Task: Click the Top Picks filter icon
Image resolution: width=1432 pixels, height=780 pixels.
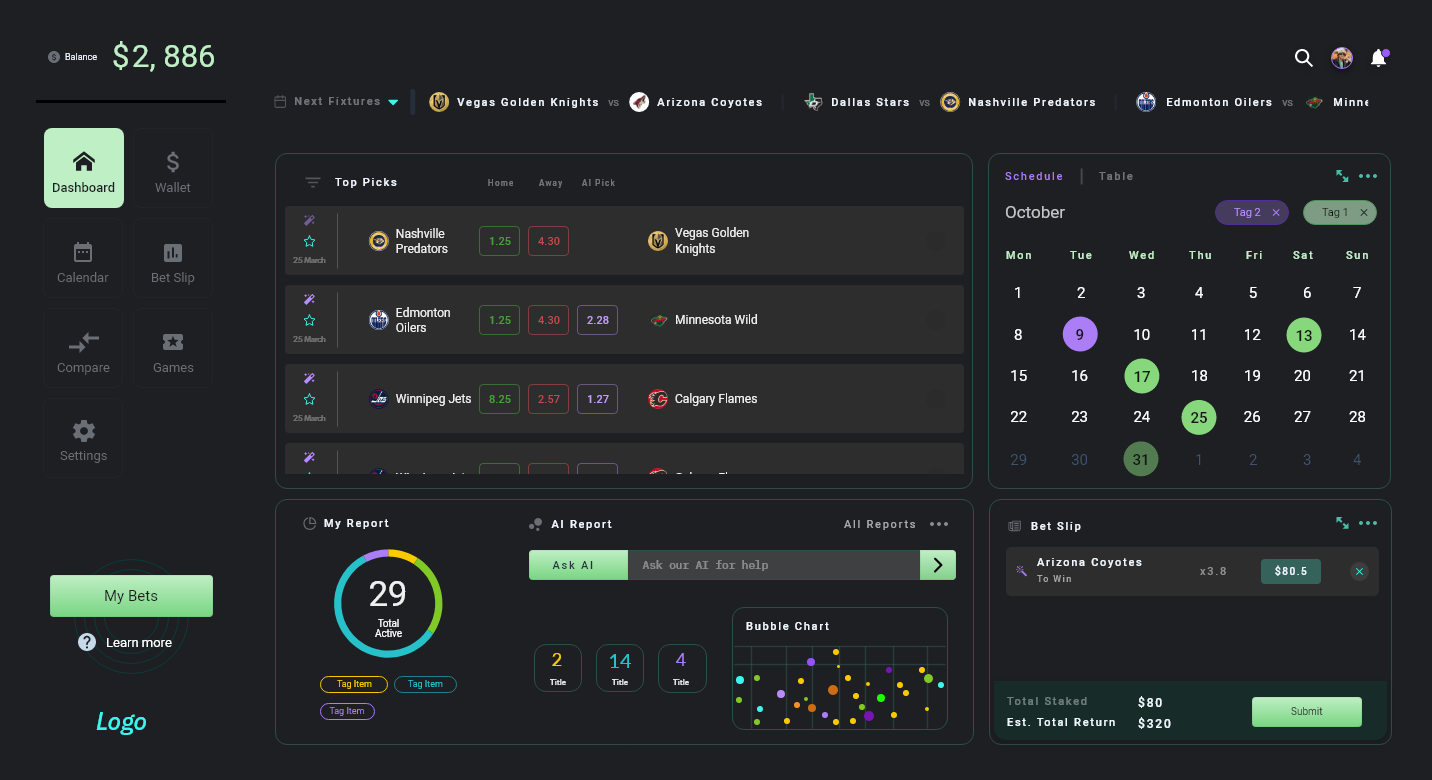Action: click(x=313, y=183)
